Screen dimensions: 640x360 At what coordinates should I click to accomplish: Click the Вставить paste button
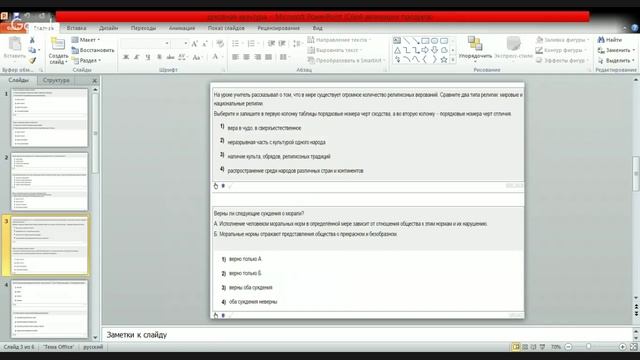pos(15,49)
